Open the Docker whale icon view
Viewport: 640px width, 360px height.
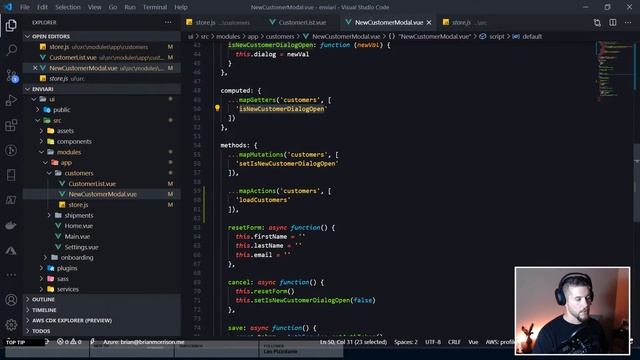coord(11,225)
